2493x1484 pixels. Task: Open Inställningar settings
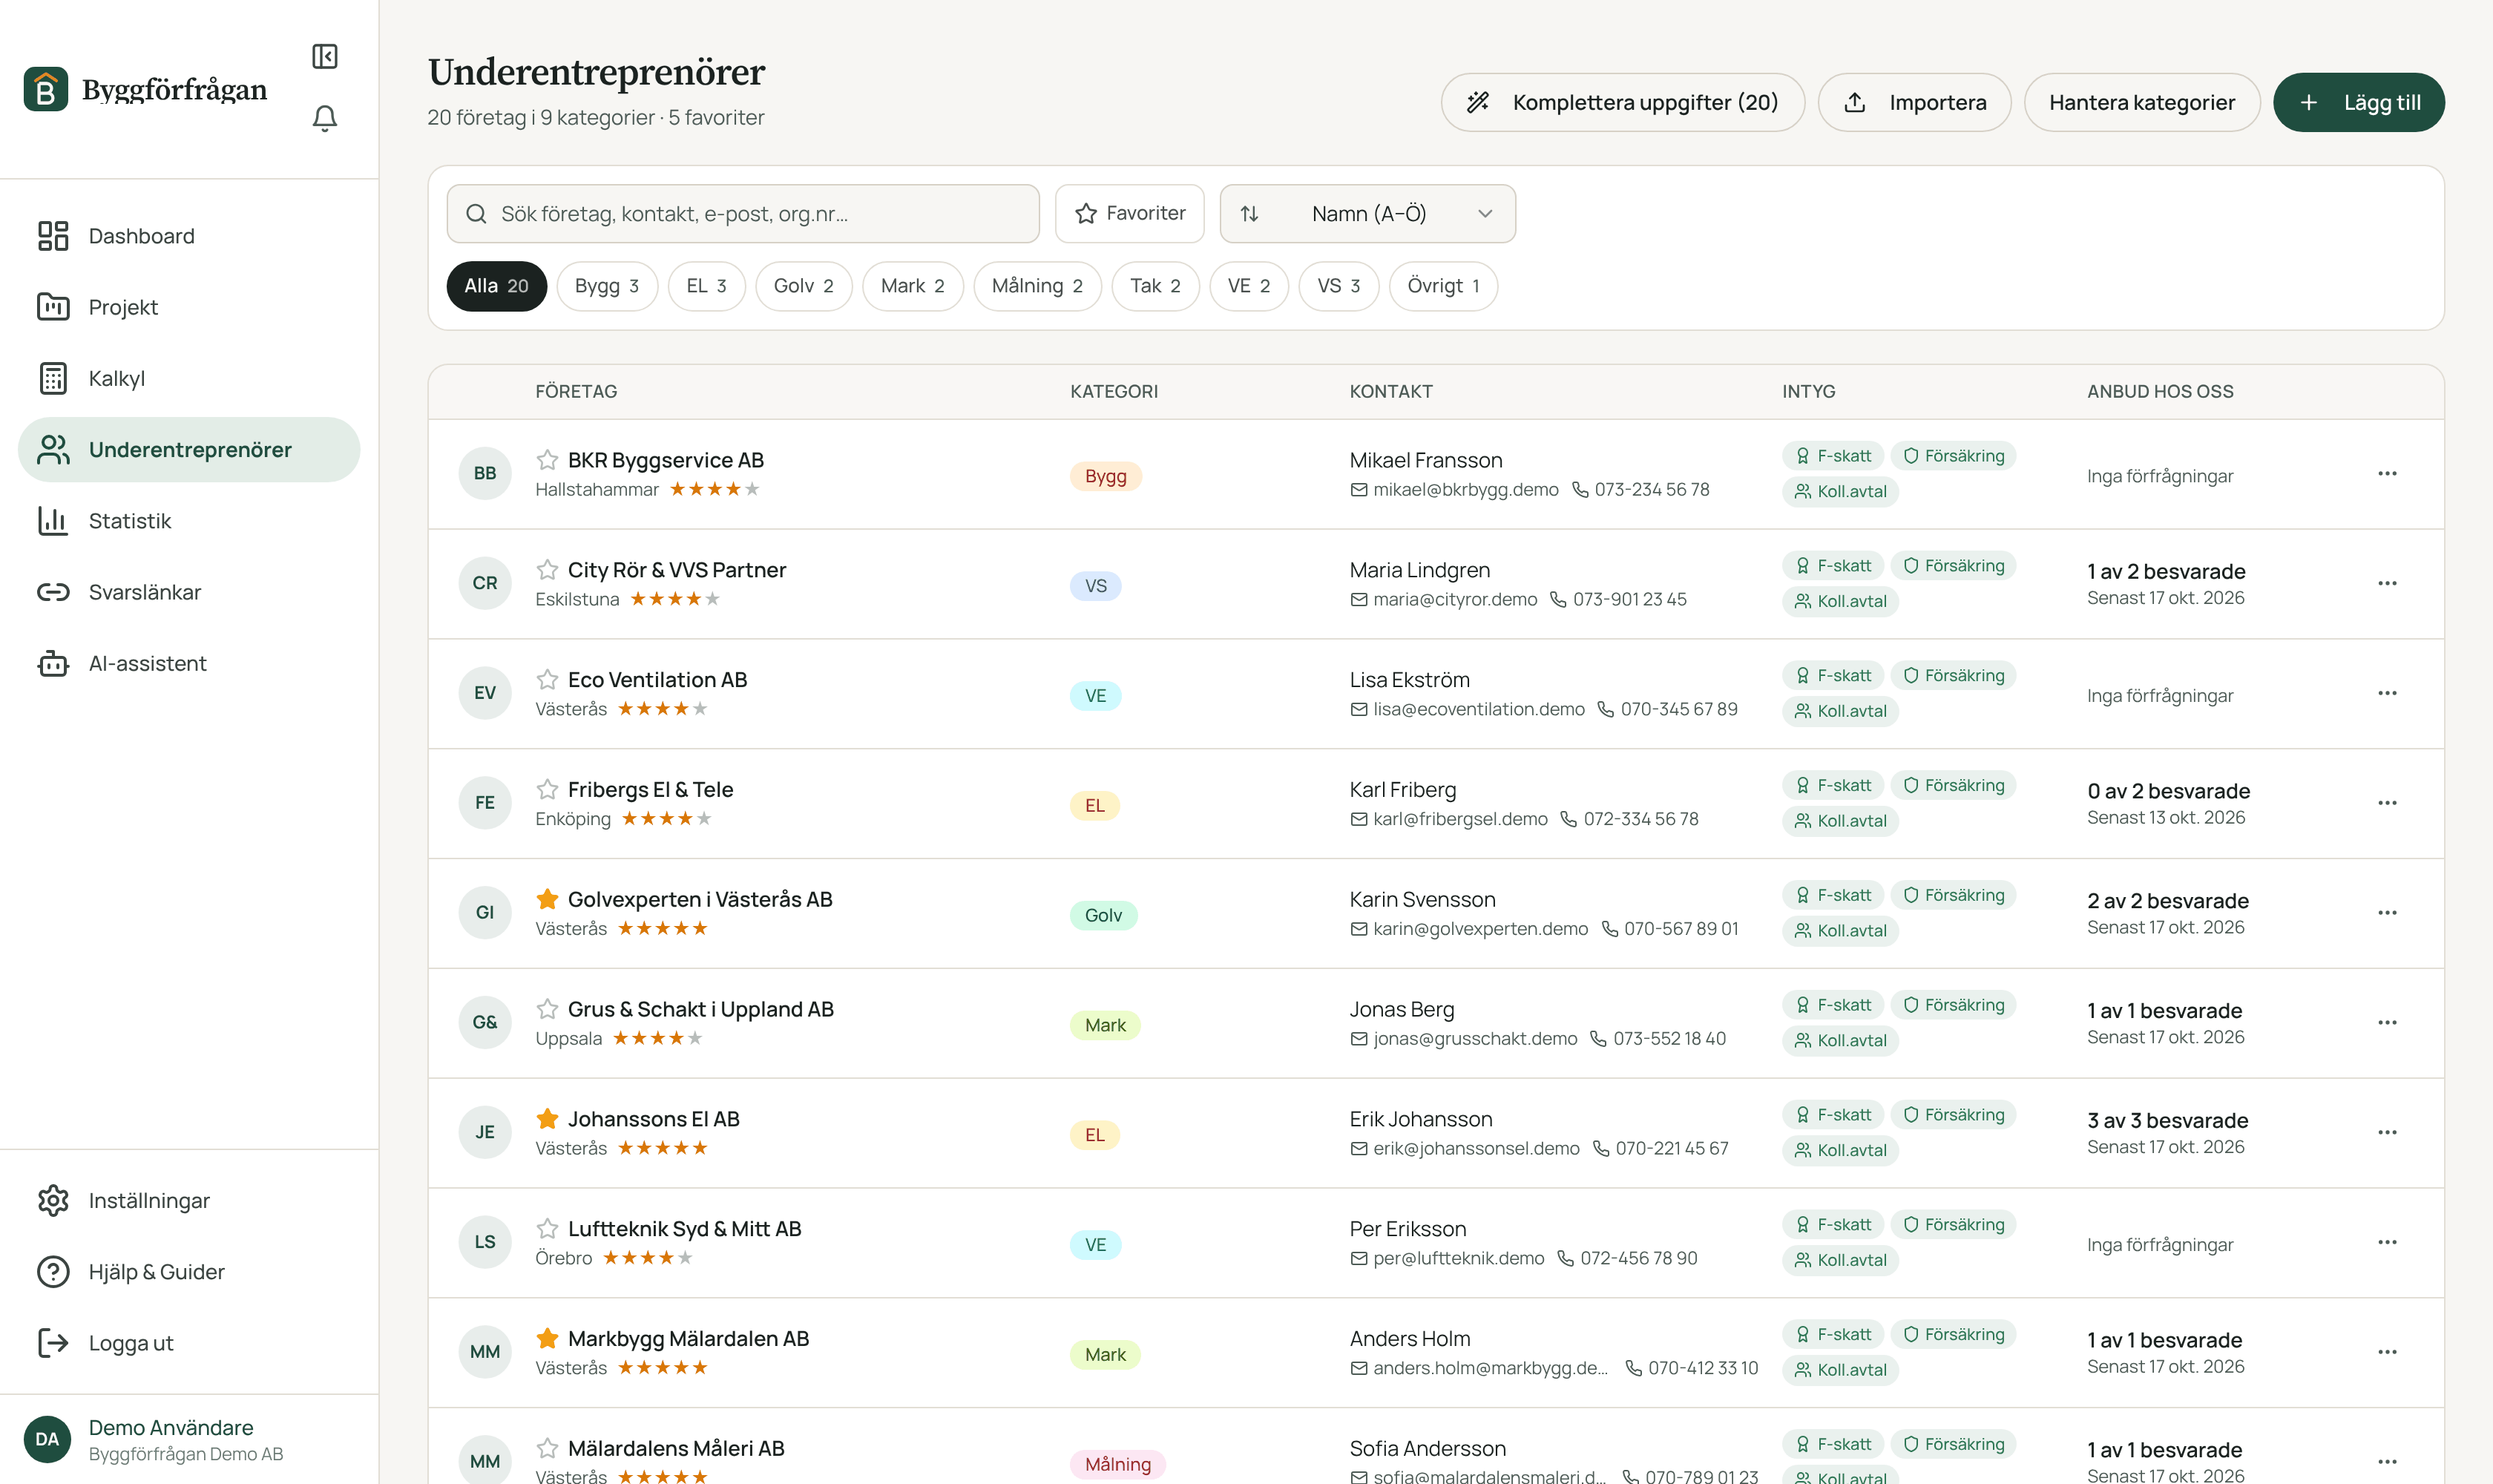189,1200
